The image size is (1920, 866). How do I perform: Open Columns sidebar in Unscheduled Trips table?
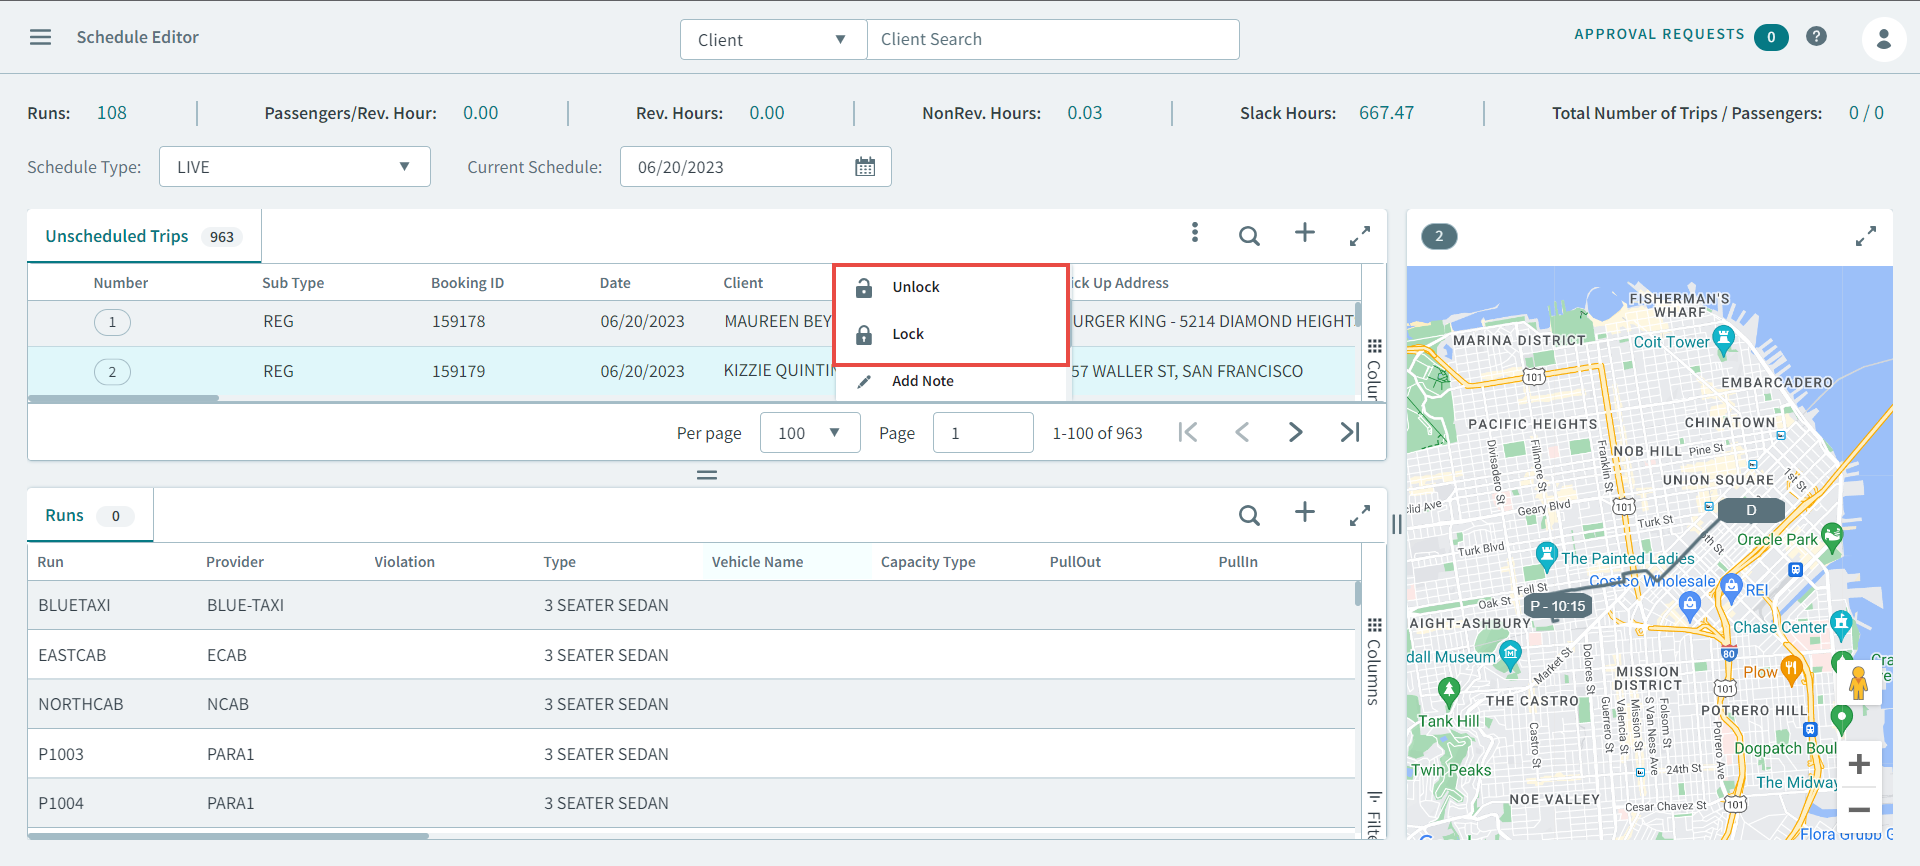point(1374,369)
